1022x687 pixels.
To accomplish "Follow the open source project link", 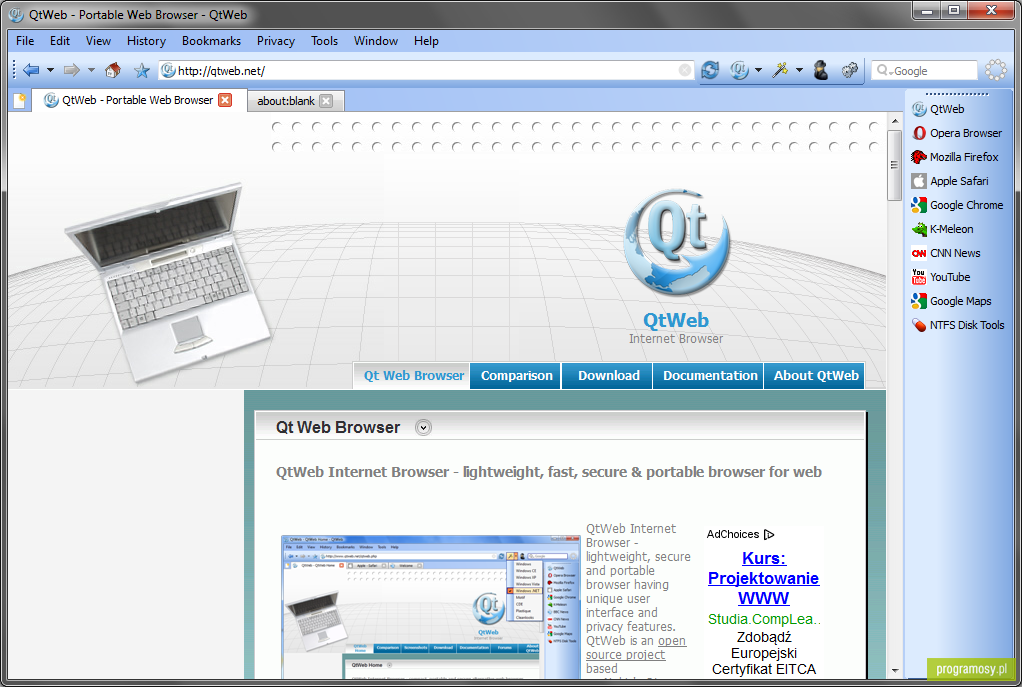I will pyautogui.click(x=635, y=648).
